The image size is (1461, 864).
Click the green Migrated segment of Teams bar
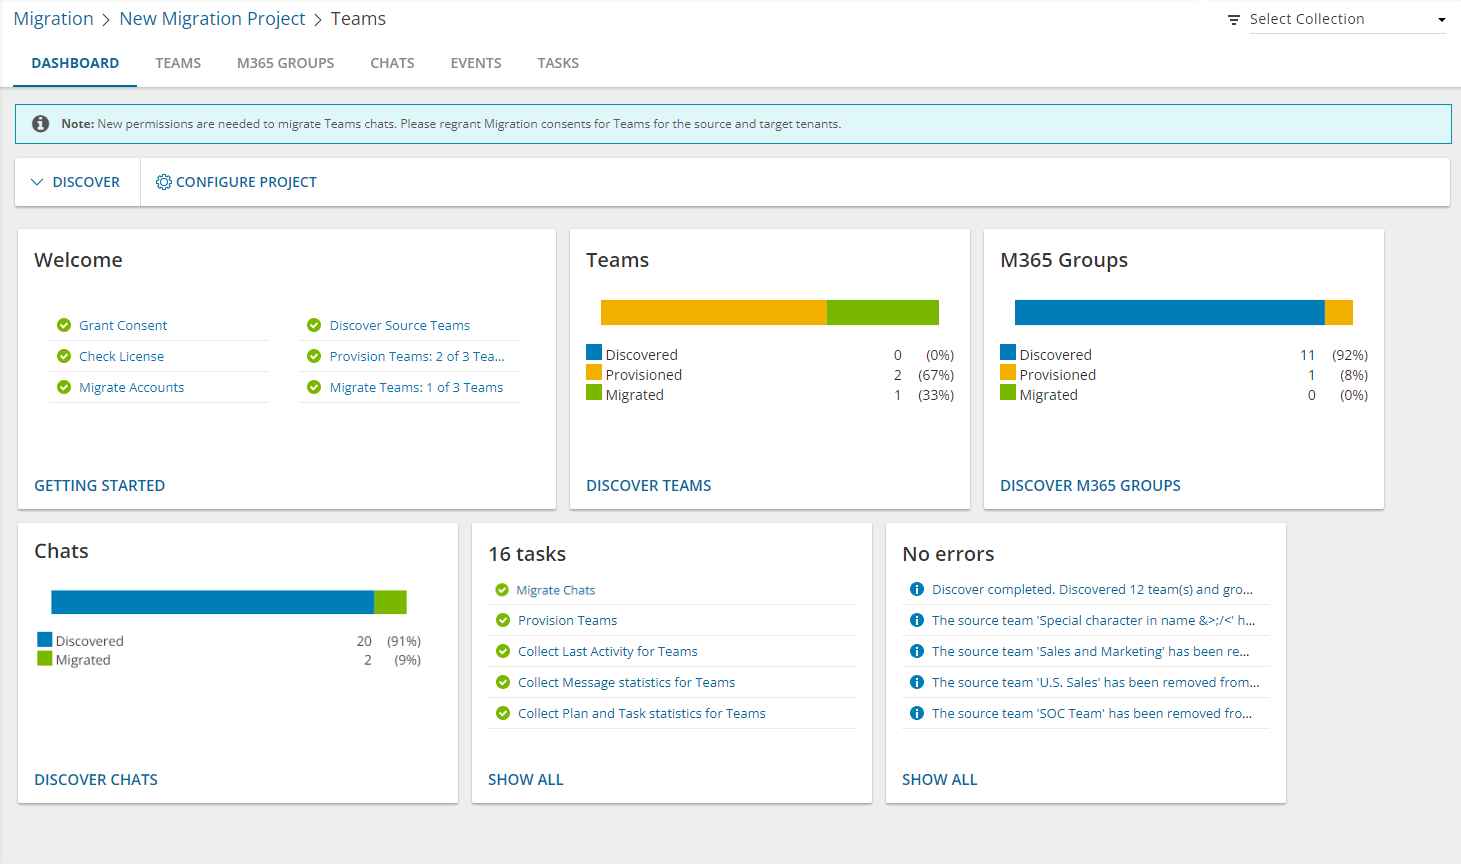pos(882,312)
